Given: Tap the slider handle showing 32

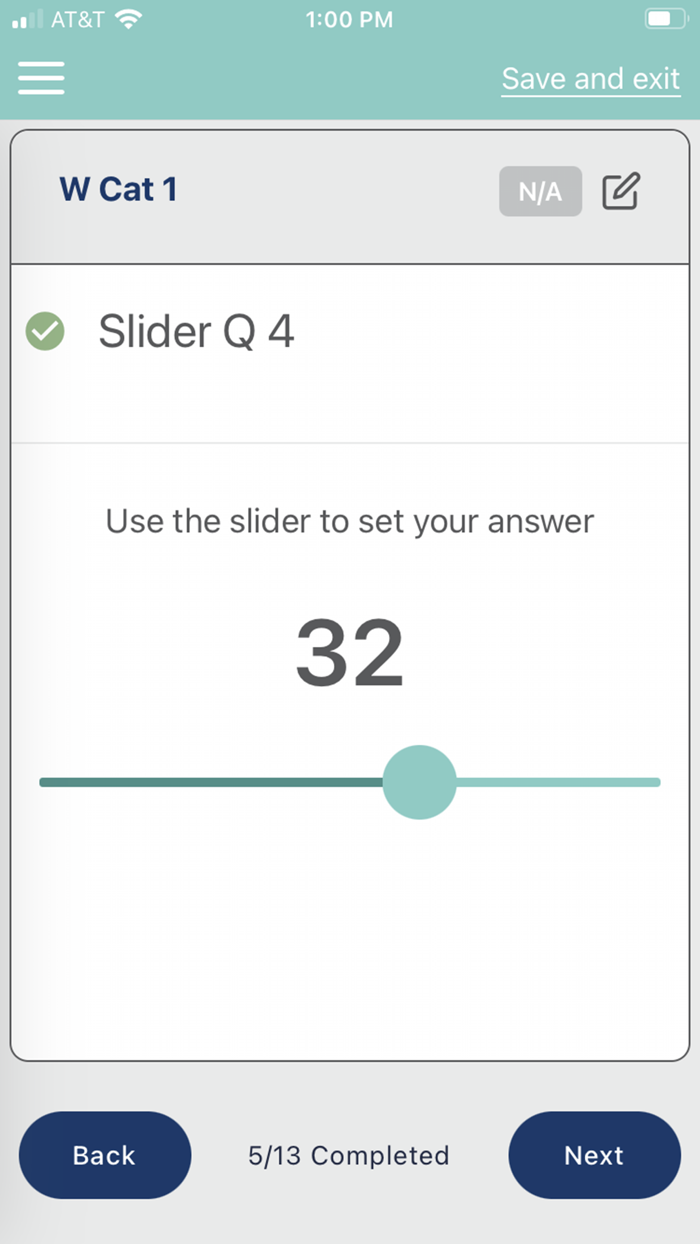Looking at the screenshot, I should pos(420,781).
